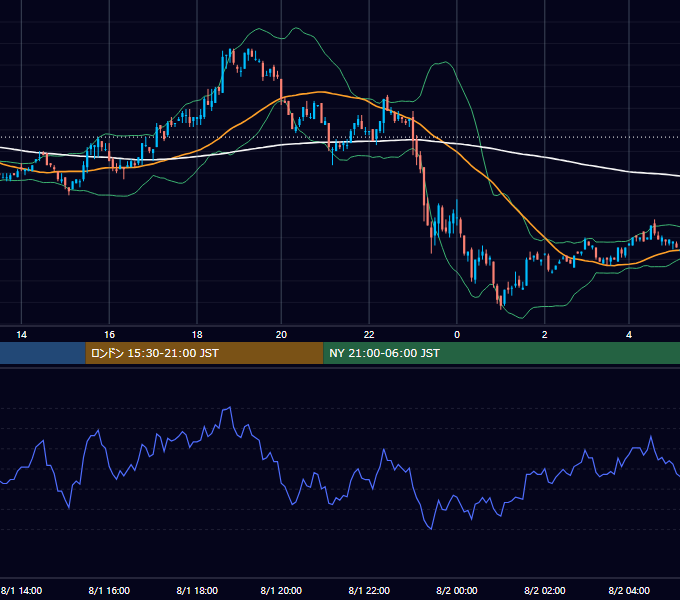Click the hour label 22 on price chart axis
Viewport: 680px width, 600px height.
tap(369, 334)
